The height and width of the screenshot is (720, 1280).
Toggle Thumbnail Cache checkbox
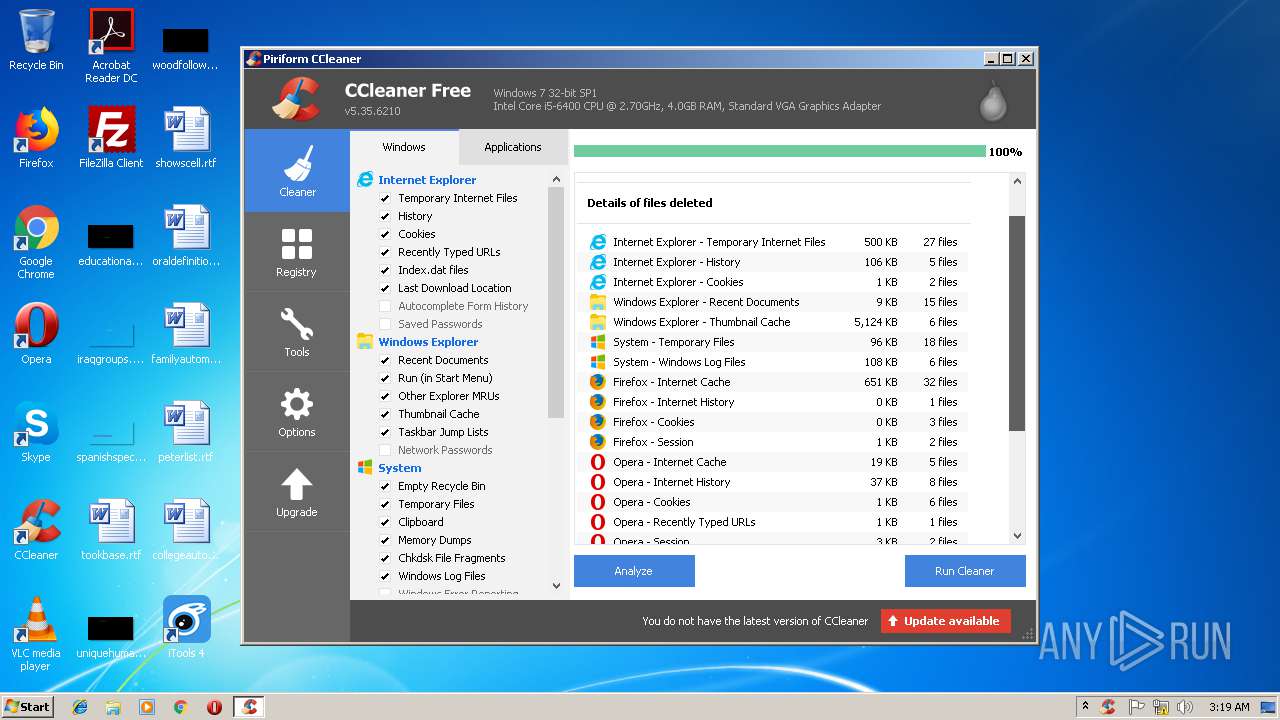[385, 414]
